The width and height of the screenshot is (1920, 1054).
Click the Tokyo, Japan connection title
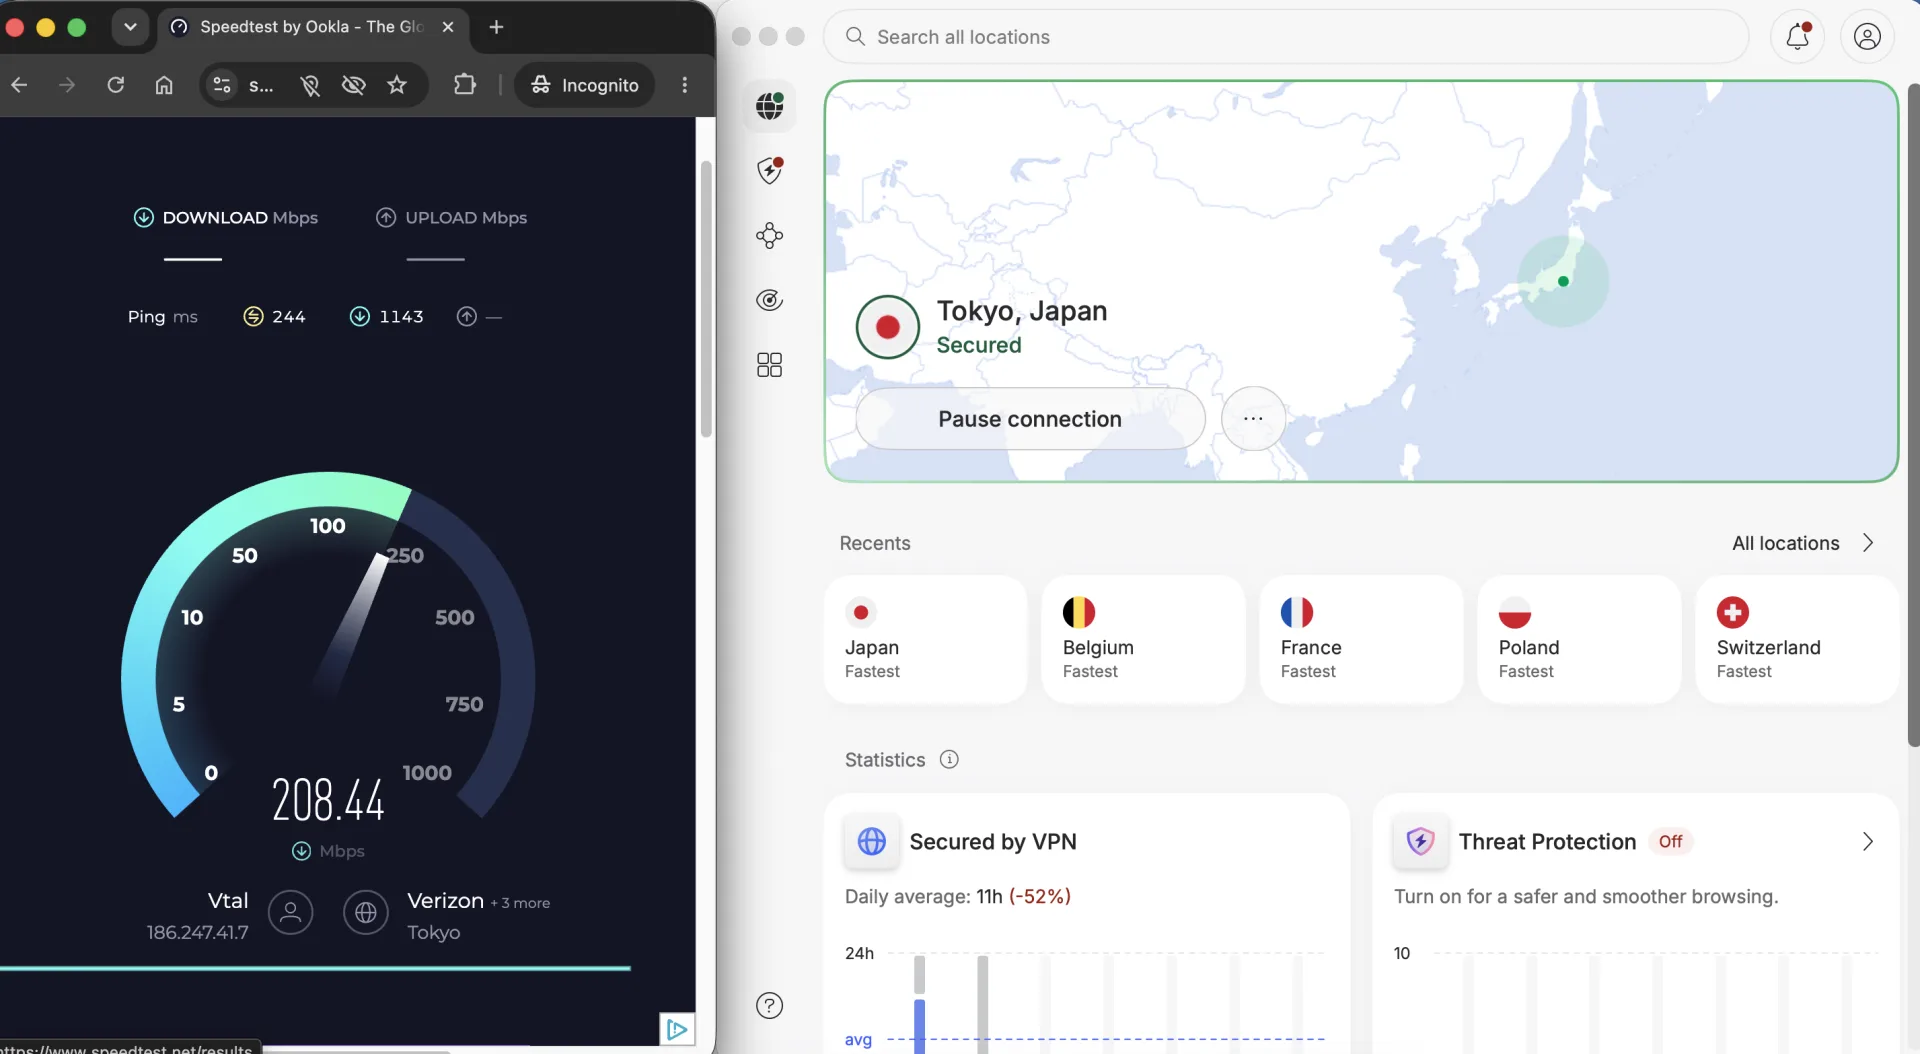(x=1021, y=311)
